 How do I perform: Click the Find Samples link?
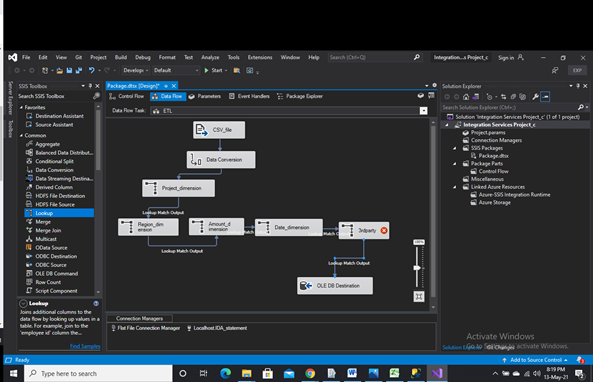pyautogui.click(x=85, y=346)
